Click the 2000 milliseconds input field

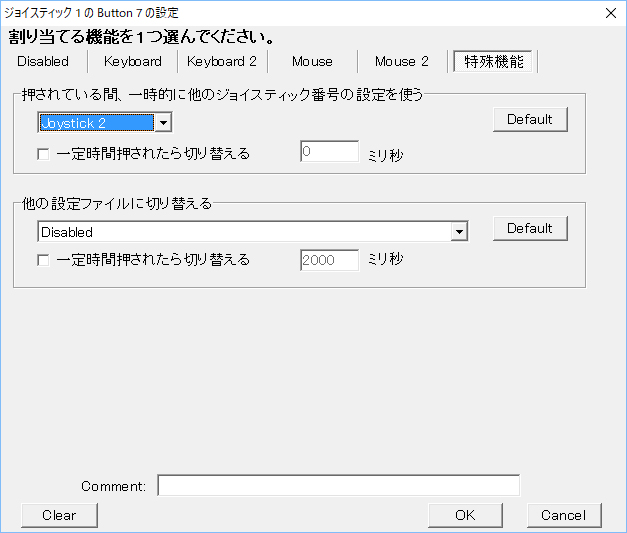[x=329, y=260]
